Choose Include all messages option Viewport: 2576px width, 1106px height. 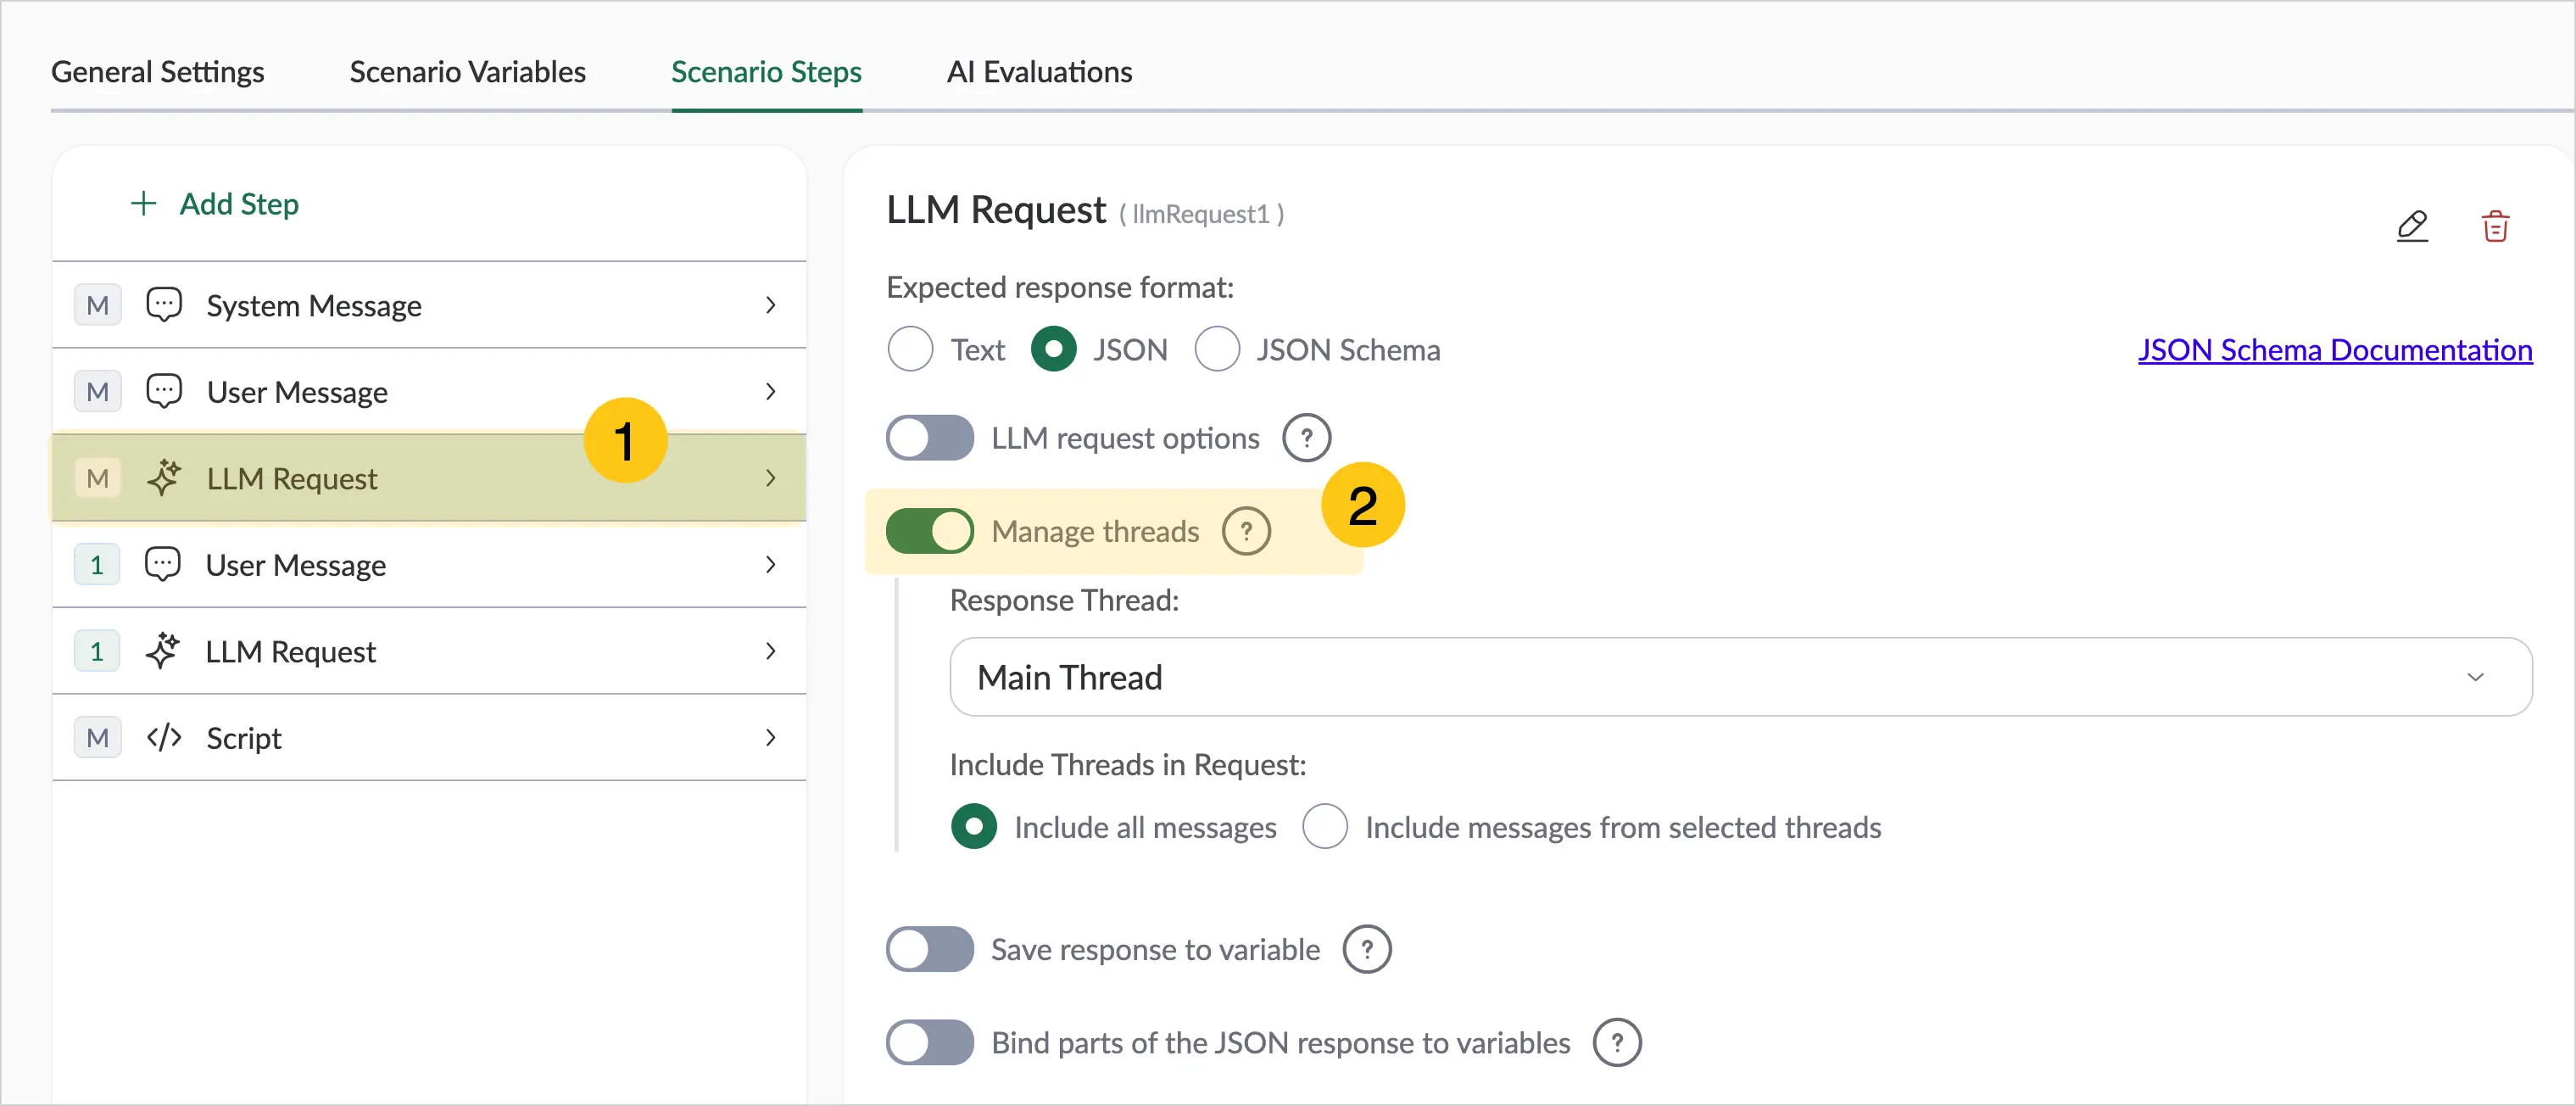(974, 827)
